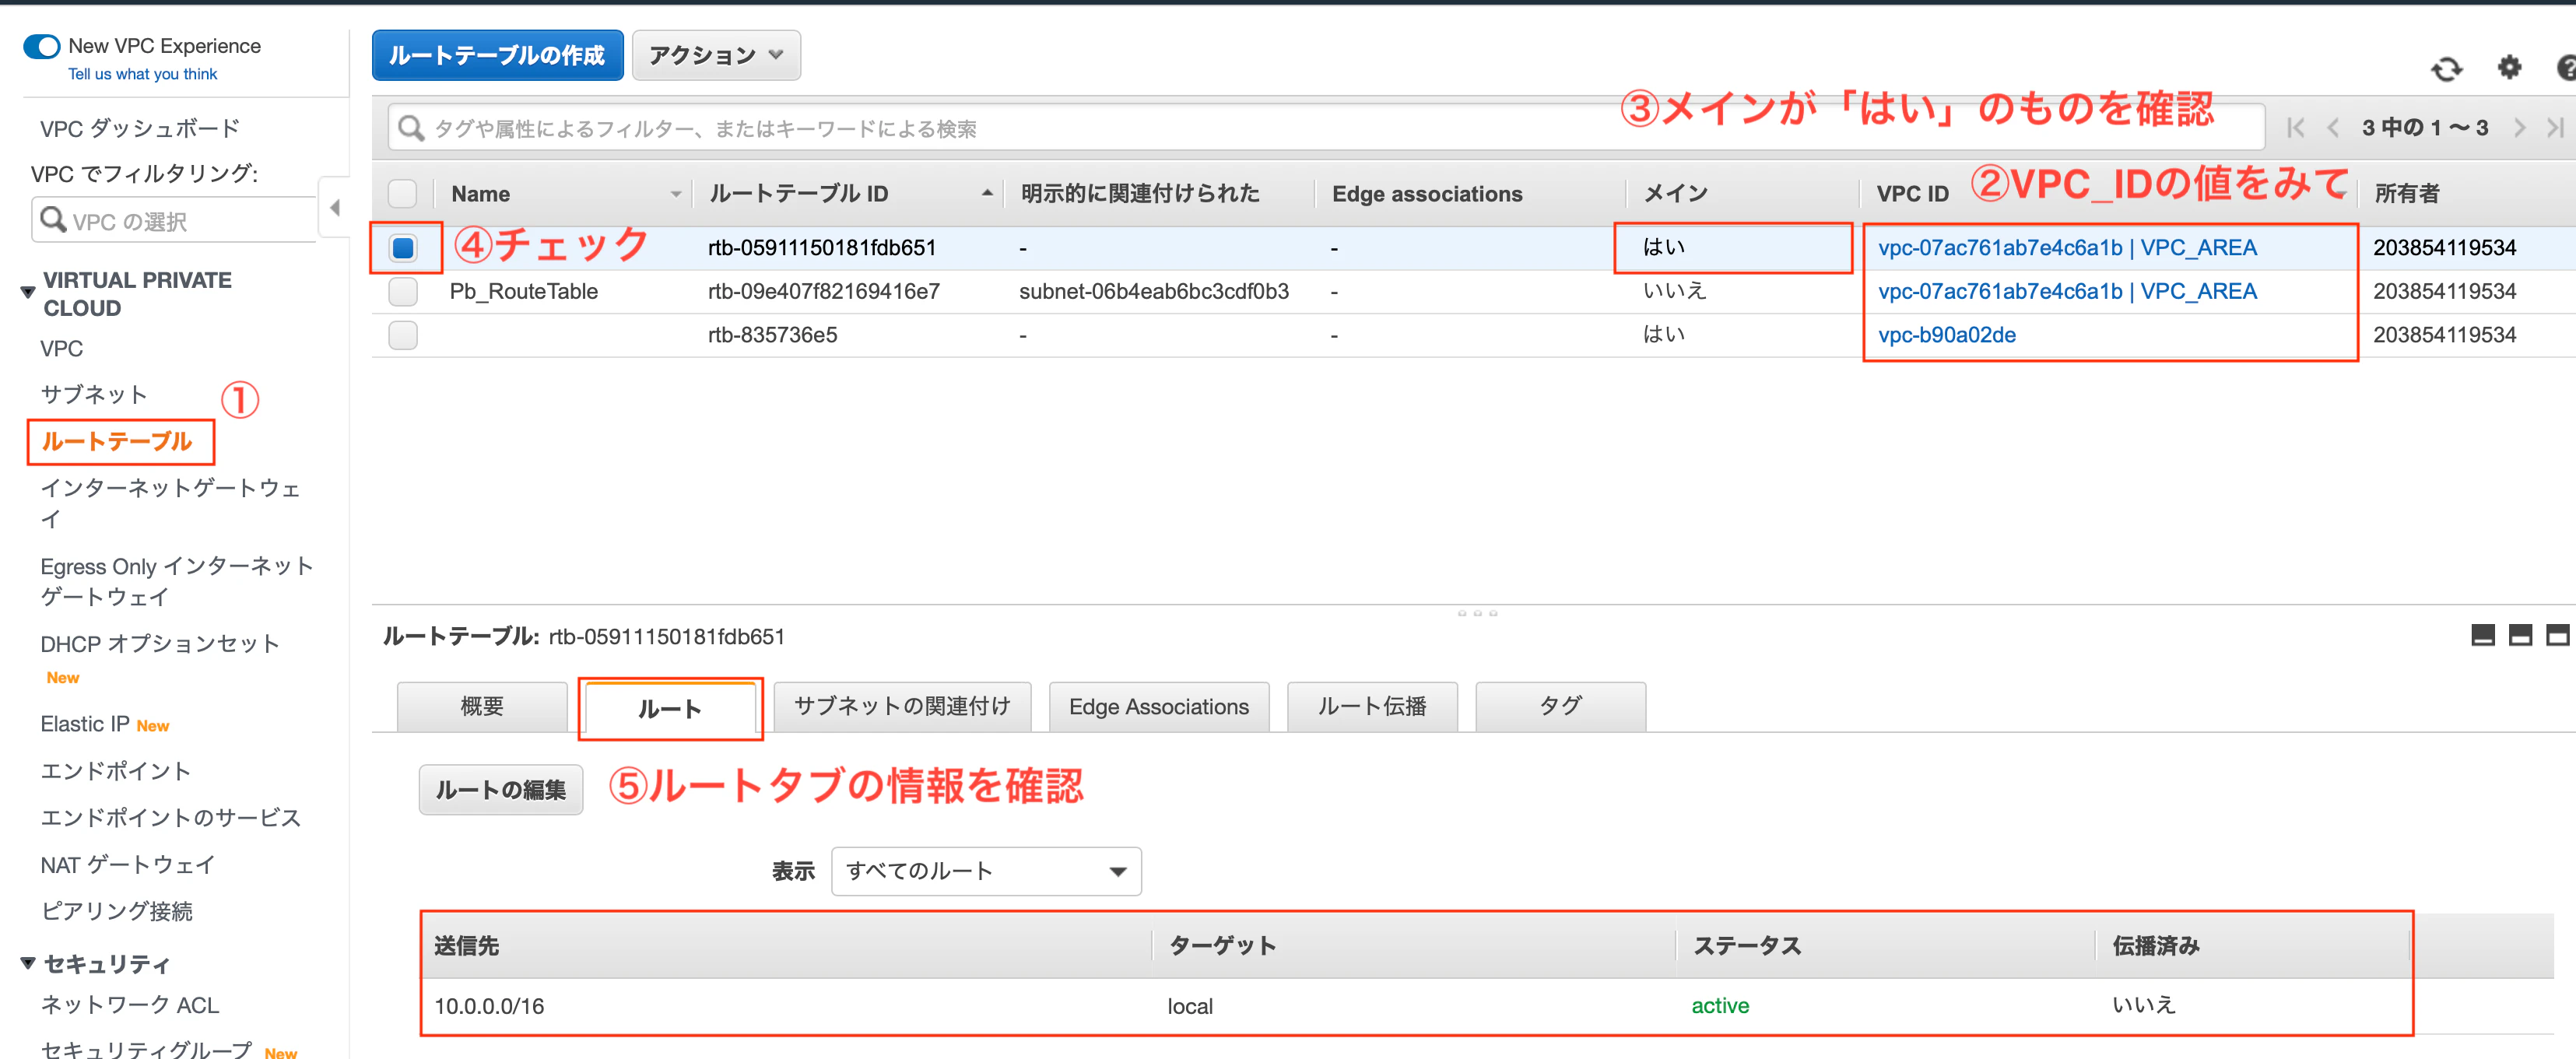The image size is (2576, 1059).
Task: Click the rtb-835736e5 ID cell
Action: point(772,335)
